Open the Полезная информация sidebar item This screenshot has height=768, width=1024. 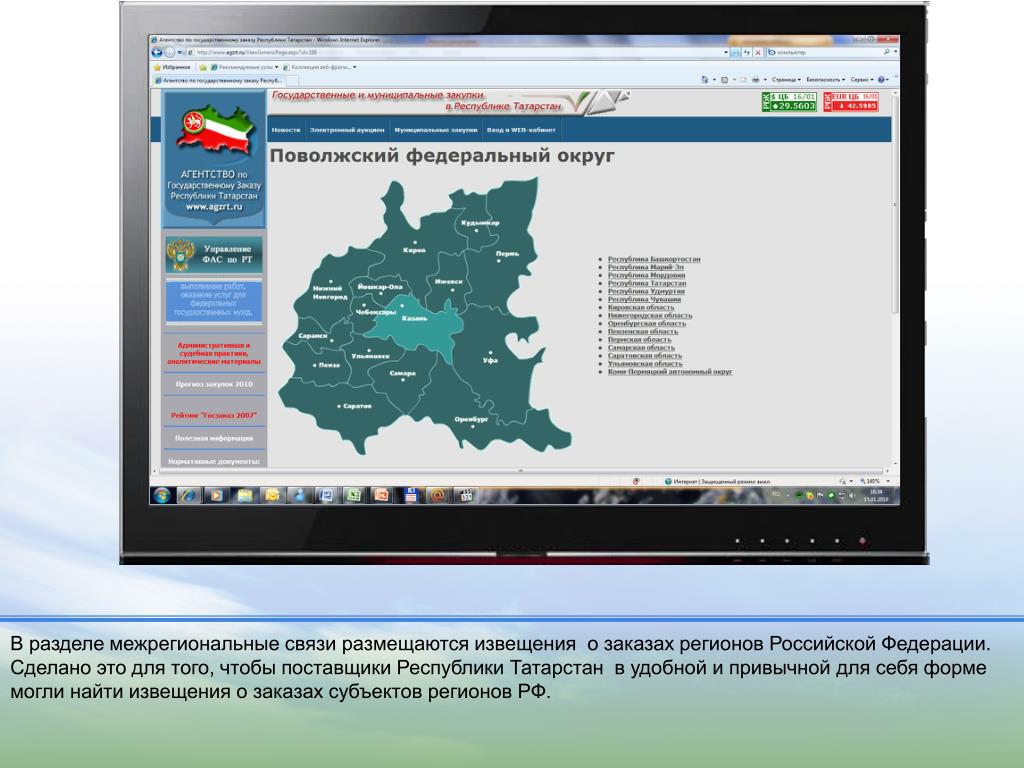[214, 438]
